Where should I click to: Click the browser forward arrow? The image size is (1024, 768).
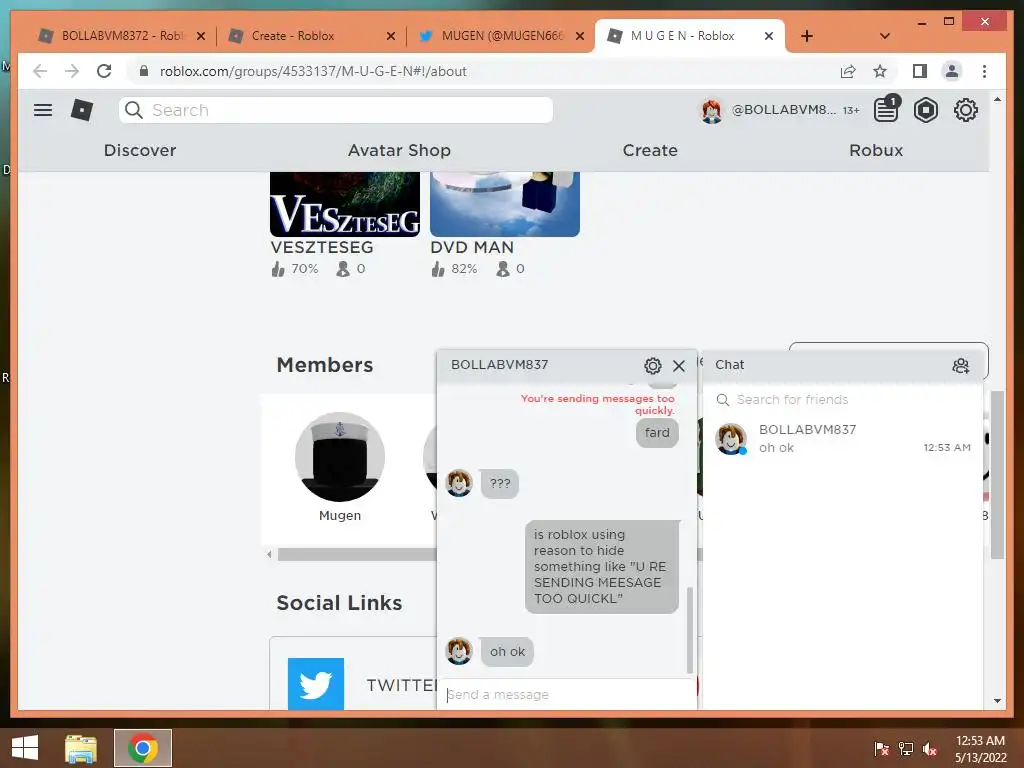pyautogui.click(x=72, y=71)
